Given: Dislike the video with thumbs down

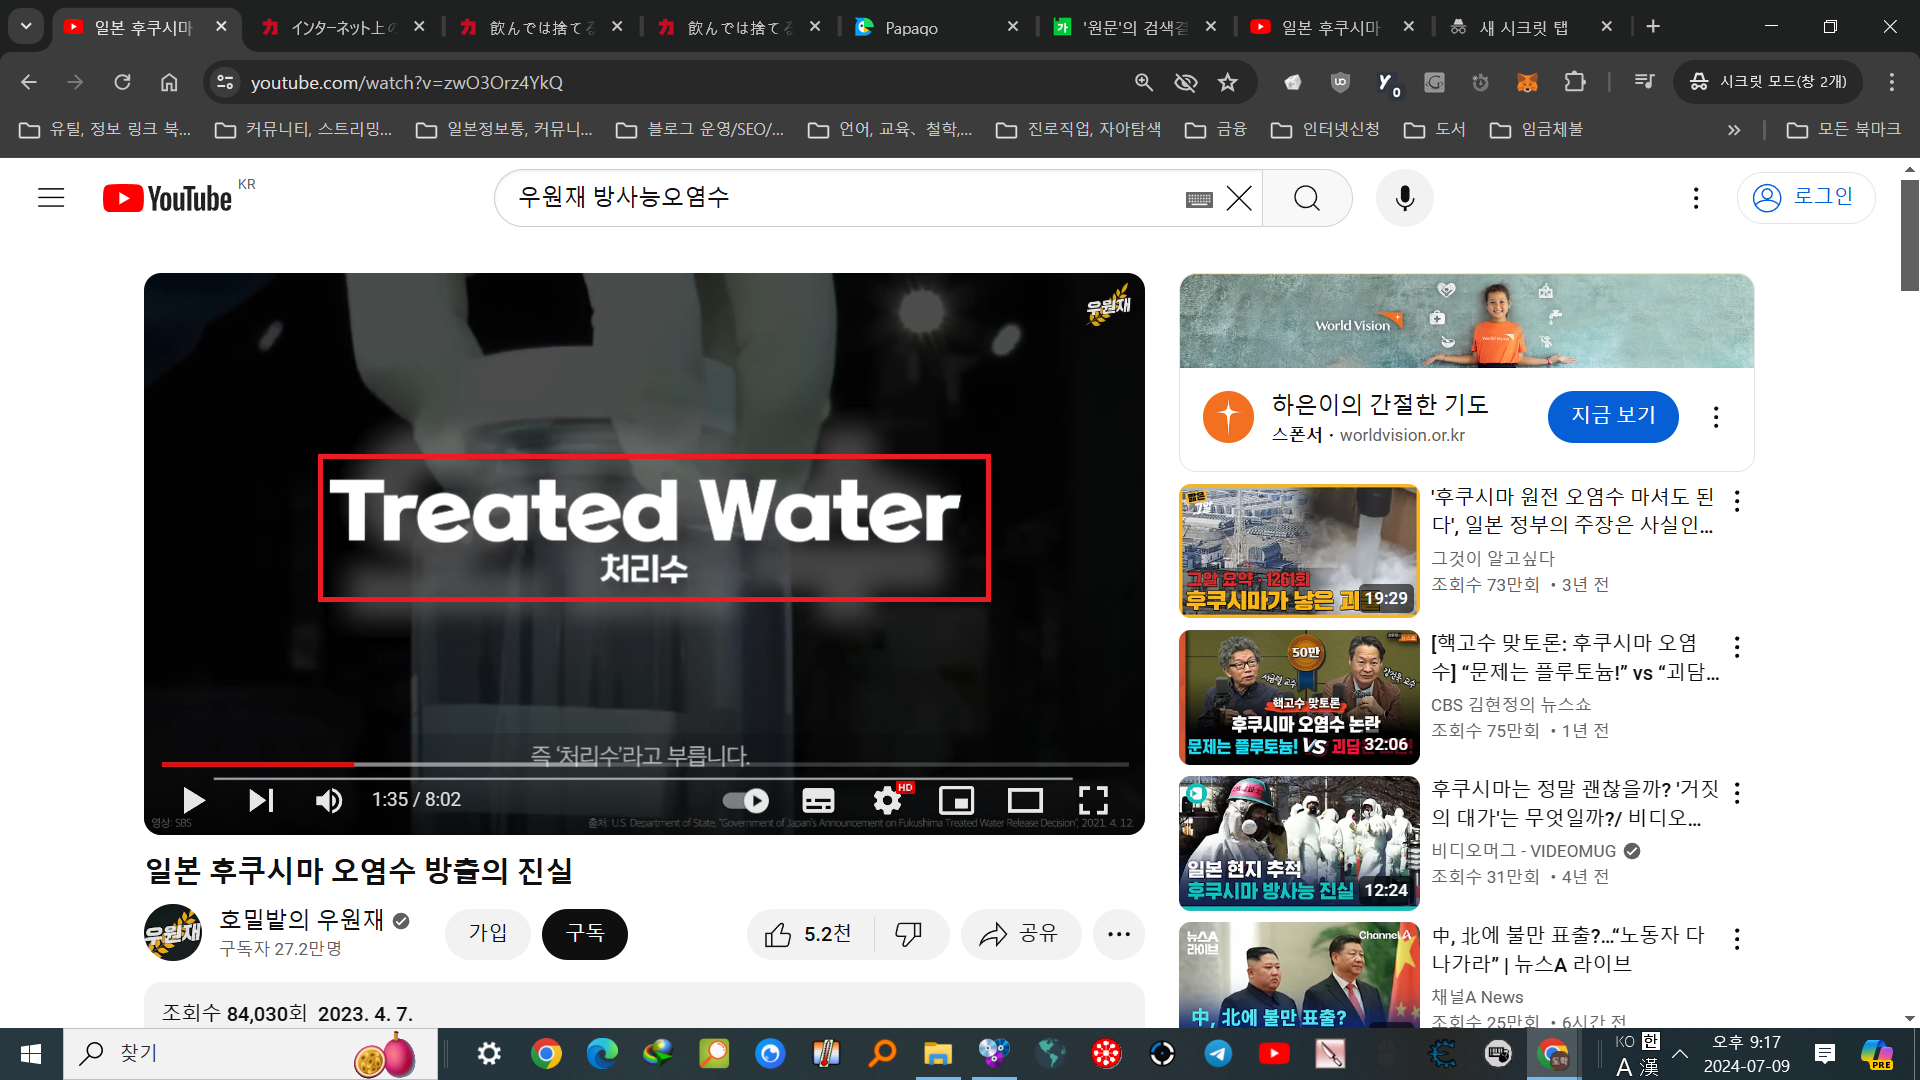Looking at the screenshot, I should [x=908, y=934].
